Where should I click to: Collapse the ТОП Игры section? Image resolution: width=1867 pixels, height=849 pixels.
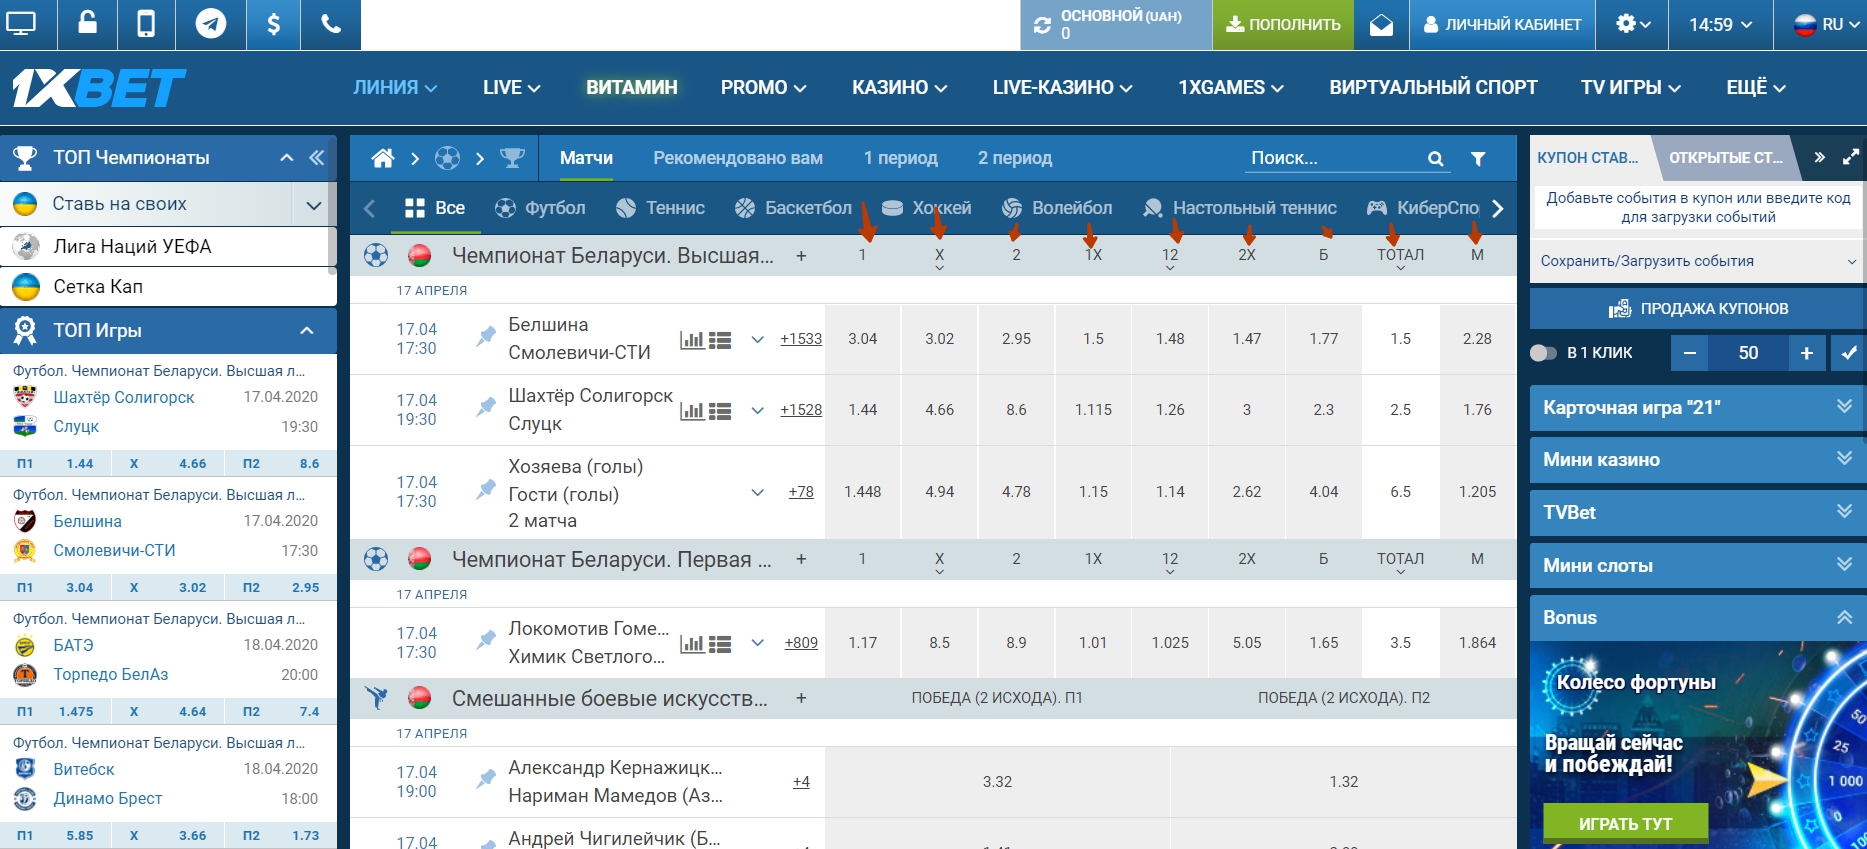click(307, 331)
